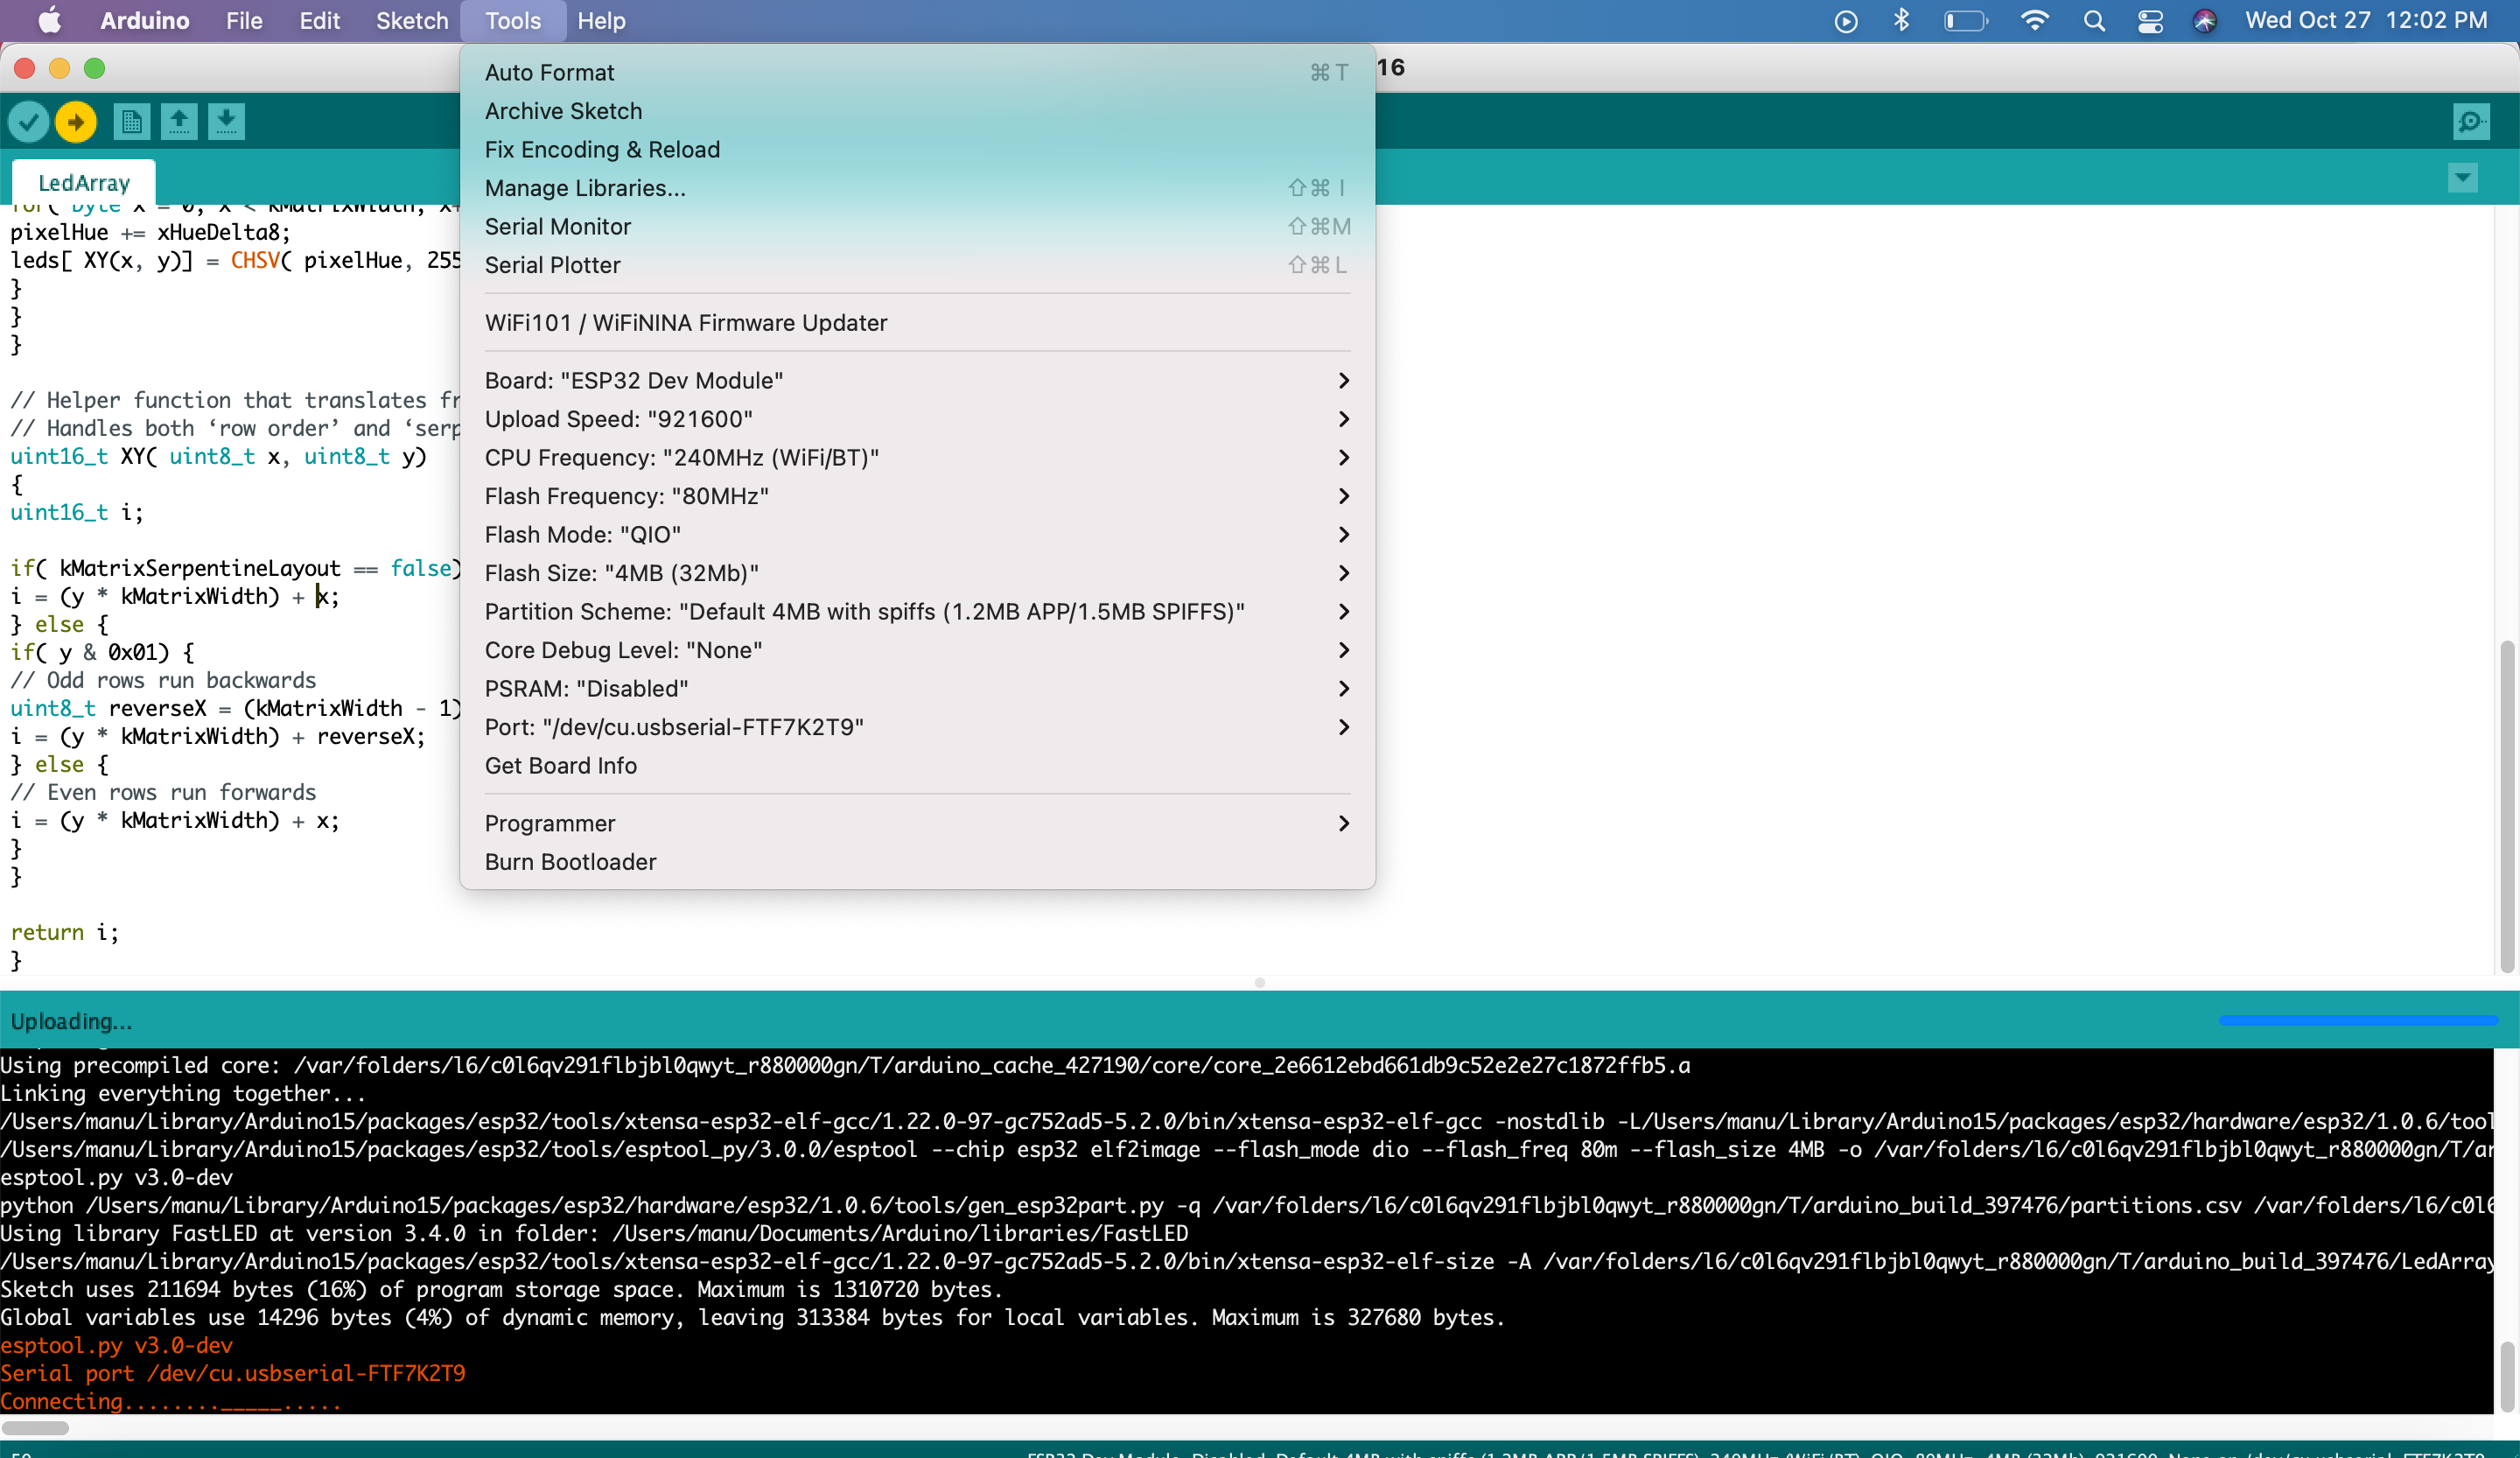
Task: Expand Core Debug Level submenu
Action: pyautogui.click(x=917, y=650)
